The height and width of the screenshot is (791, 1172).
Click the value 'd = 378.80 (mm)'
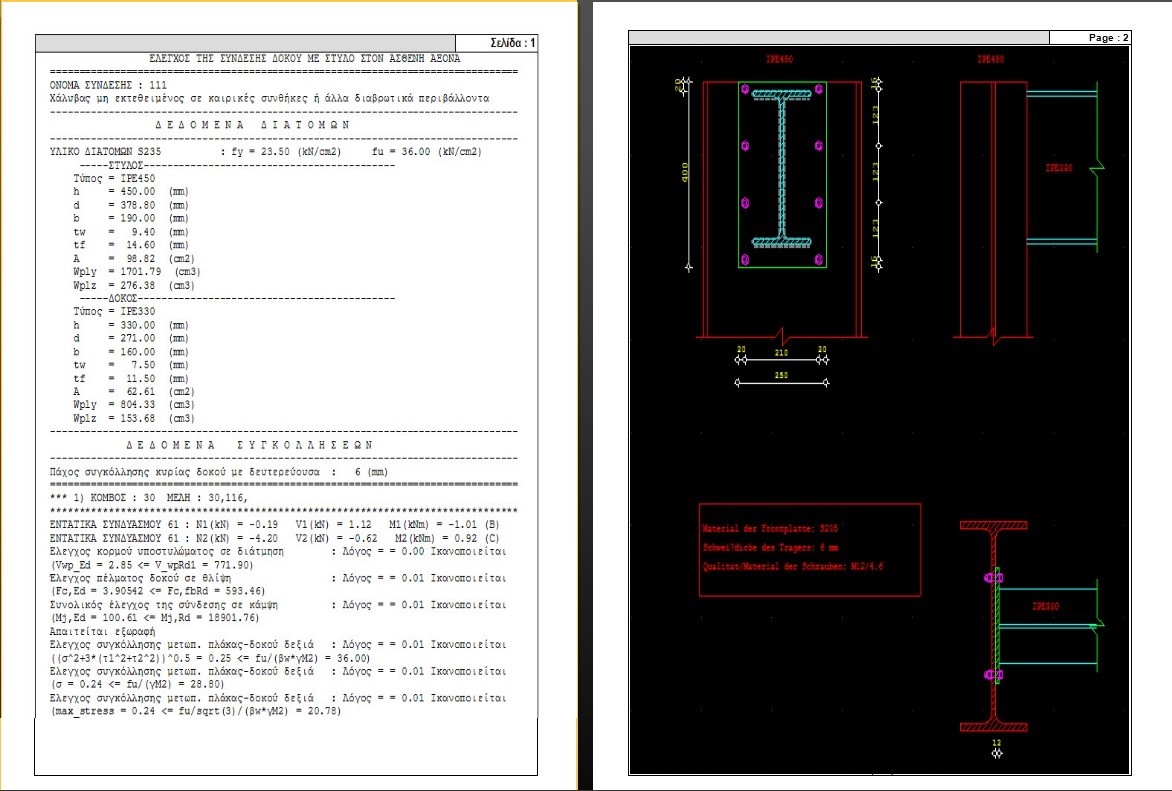pyautogui.click(x=131, y=205)
